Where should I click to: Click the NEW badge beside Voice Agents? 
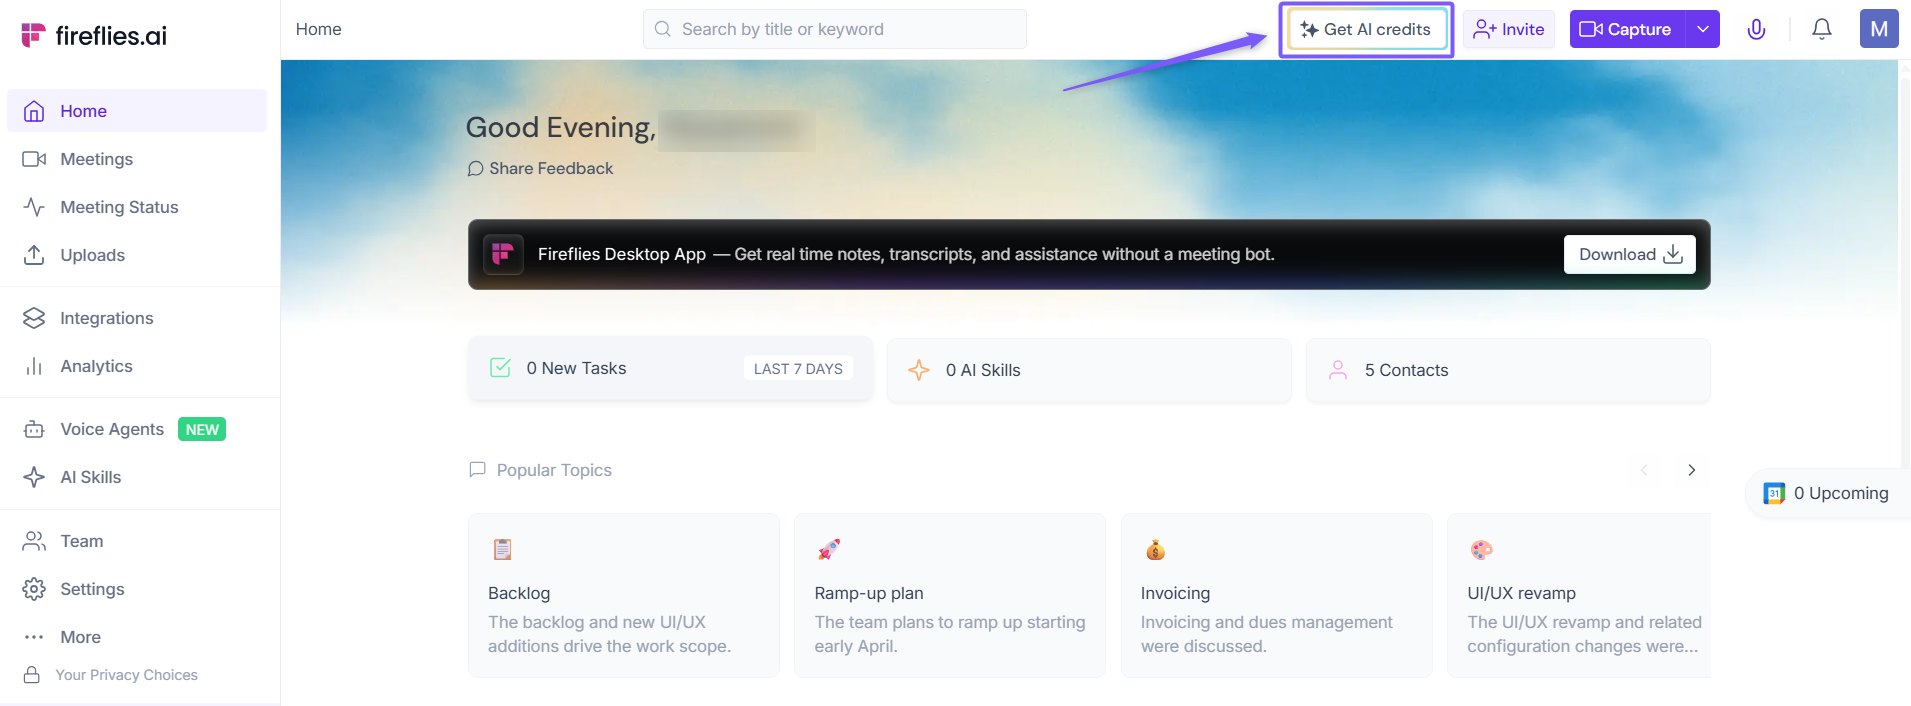point(202,429)
